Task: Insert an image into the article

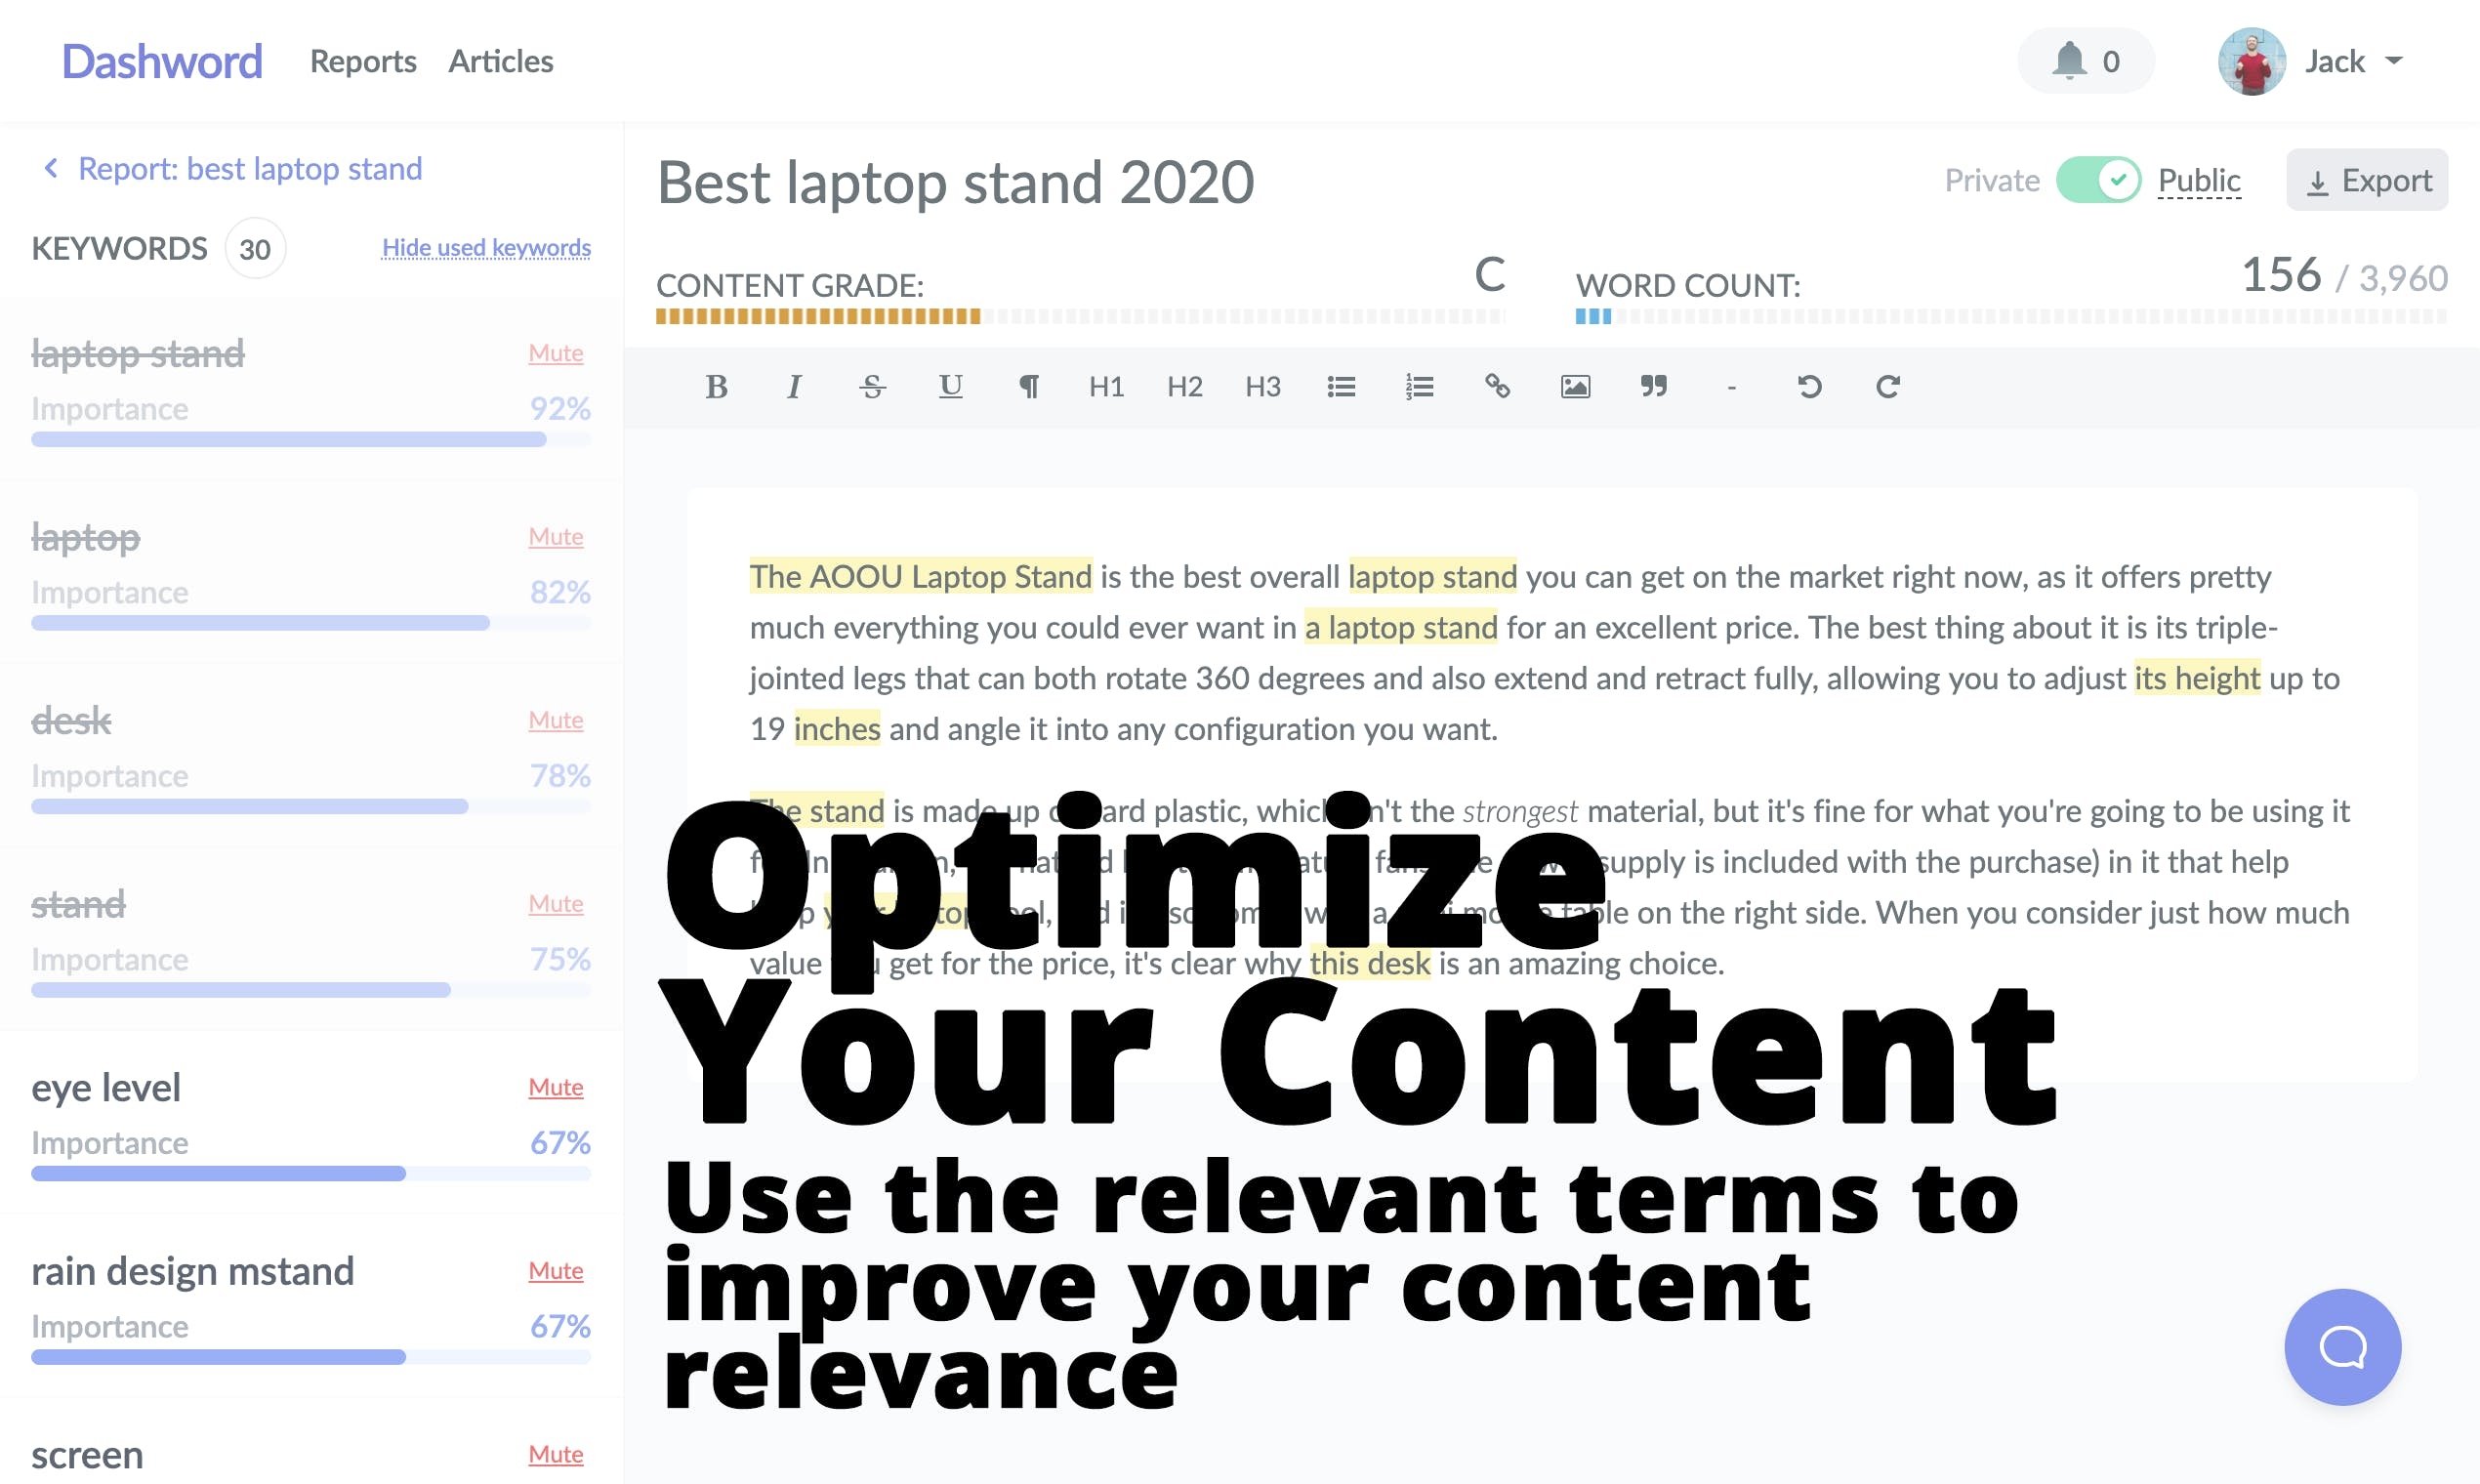Action: 1575,387
